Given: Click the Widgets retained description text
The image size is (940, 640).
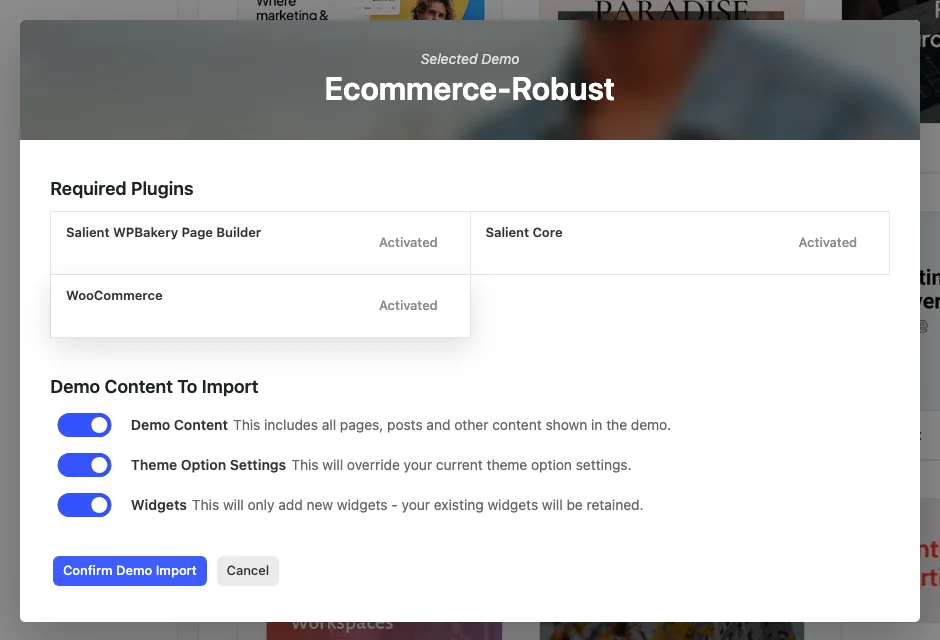Looking at the screenshot, I should click(417, 505).
